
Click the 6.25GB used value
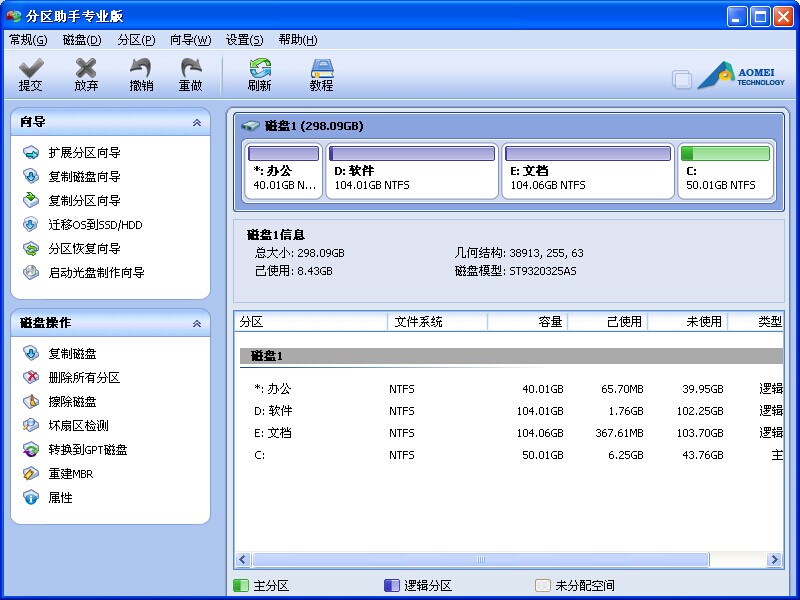[x=626, y=455]
